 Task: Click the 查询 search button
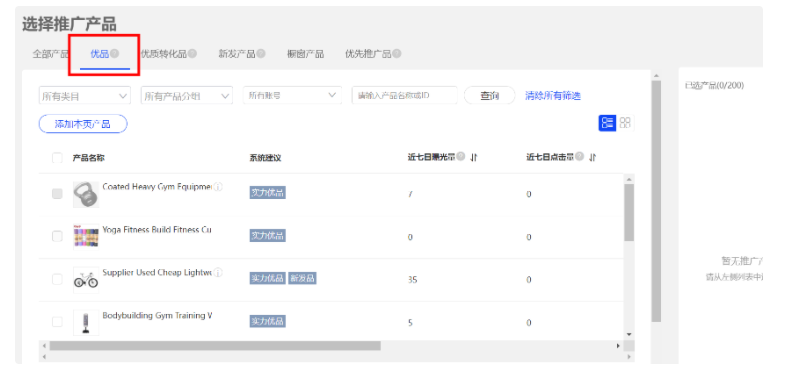(x=490, y=96)
